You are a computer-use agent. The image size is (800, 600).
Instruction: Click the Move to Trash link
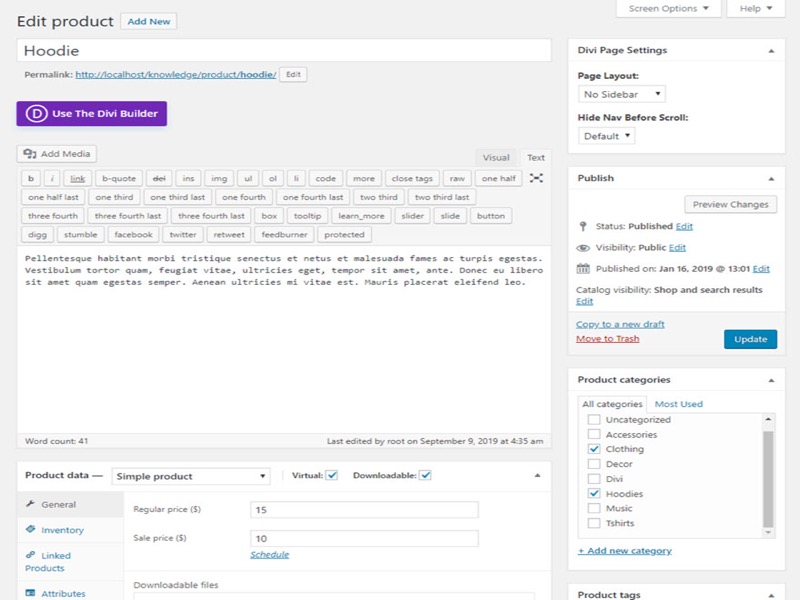[x=607, y=339]
